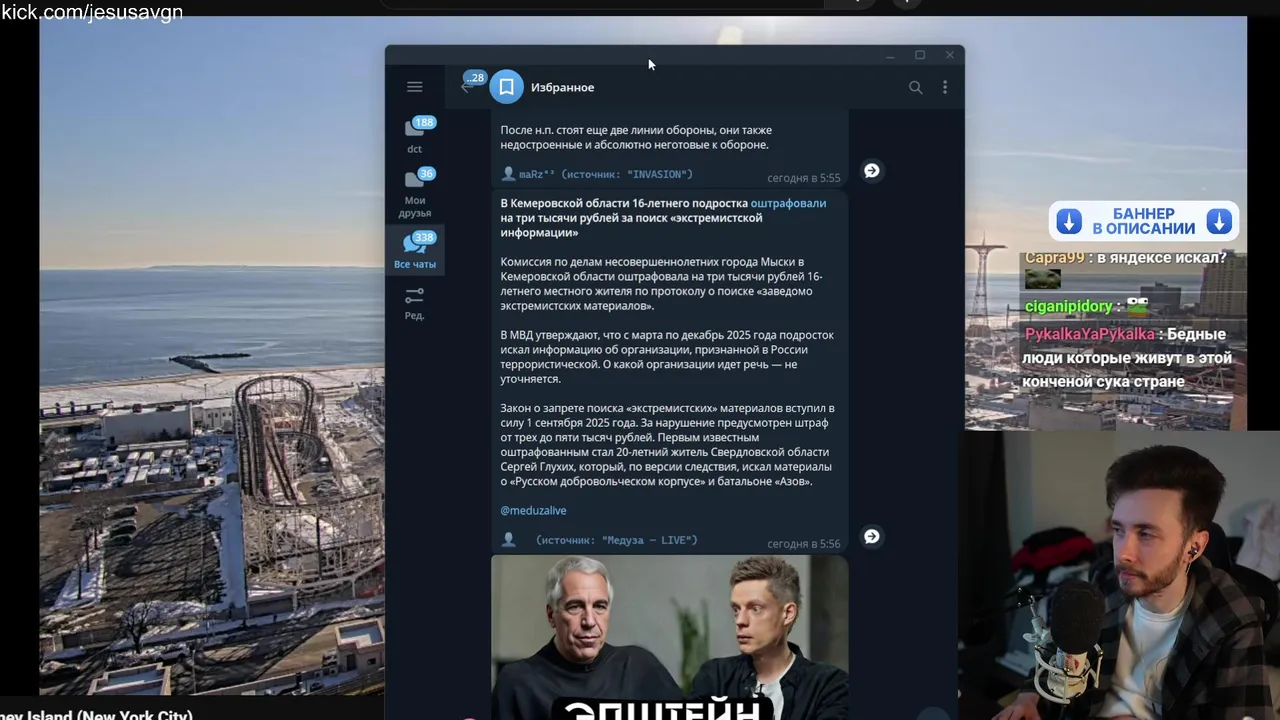Viewport: 1280px width, 720px height.
Task: Forward the INVASION source message via its arrow
Action: click(x=872, y=171)
